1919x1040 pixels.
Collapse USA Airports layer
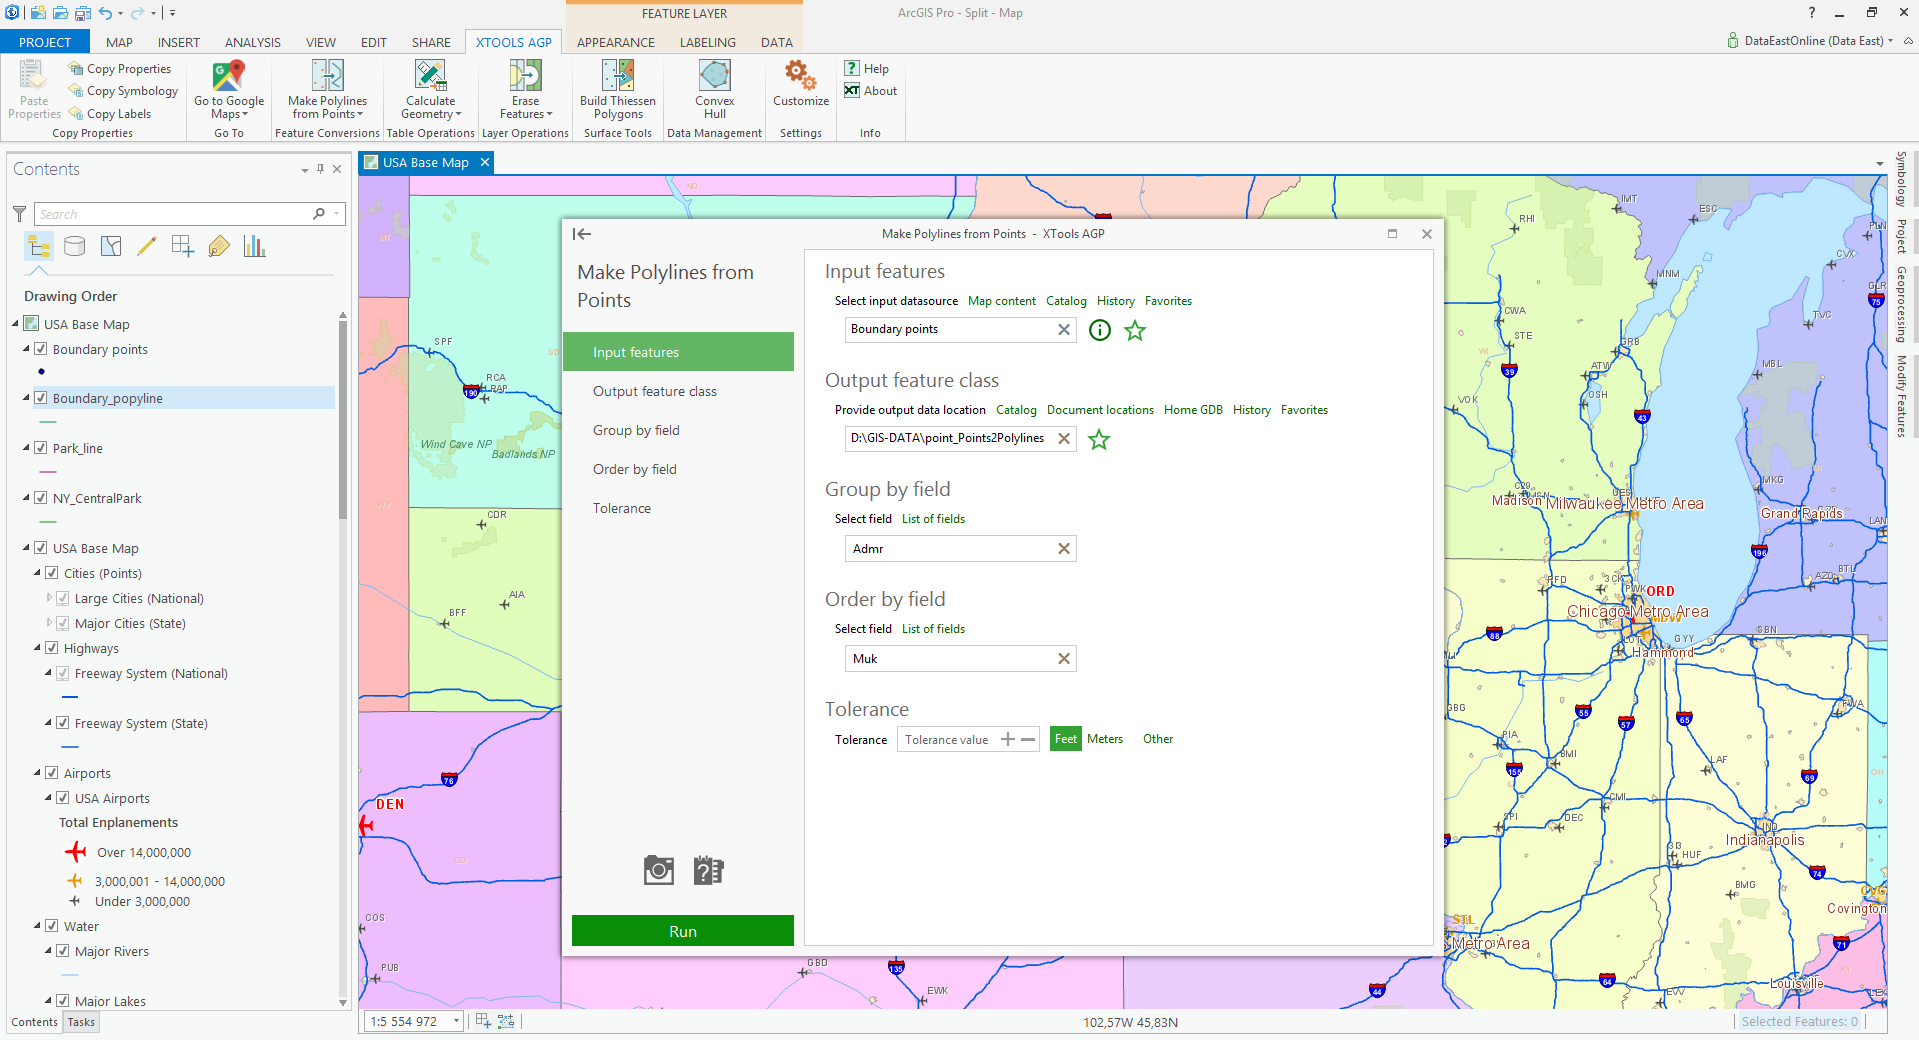pos(49,798)
